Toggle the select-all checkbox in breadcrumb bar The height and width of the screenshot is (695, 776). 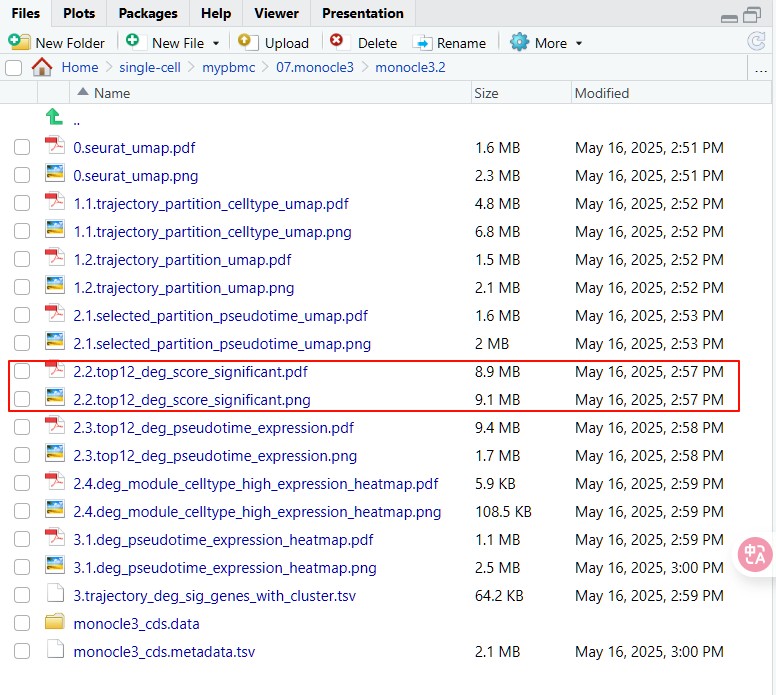pos(13,67)
